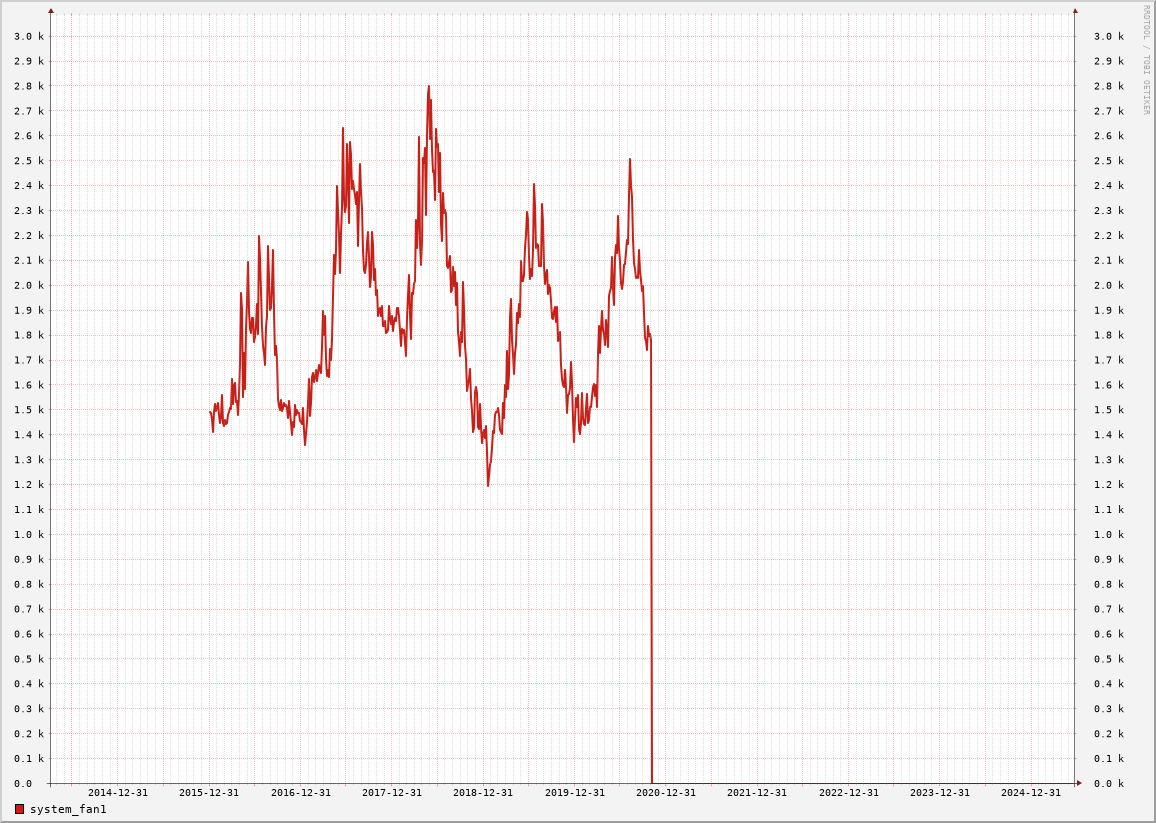Click the 2022-12-31 time axis label
Screen dimensions: 1156x823
849,793
